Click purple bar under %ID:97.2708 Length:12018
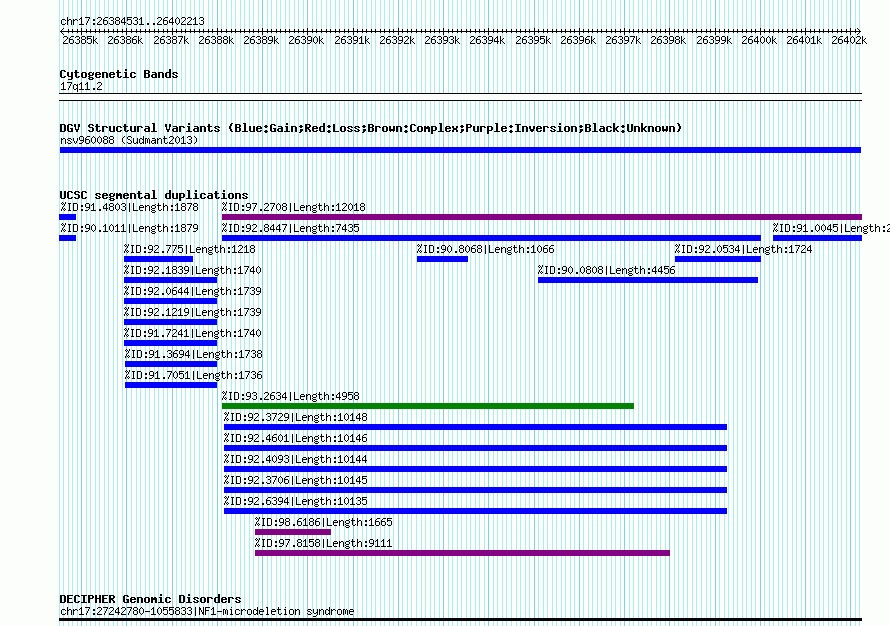 (x=541, y=217)
